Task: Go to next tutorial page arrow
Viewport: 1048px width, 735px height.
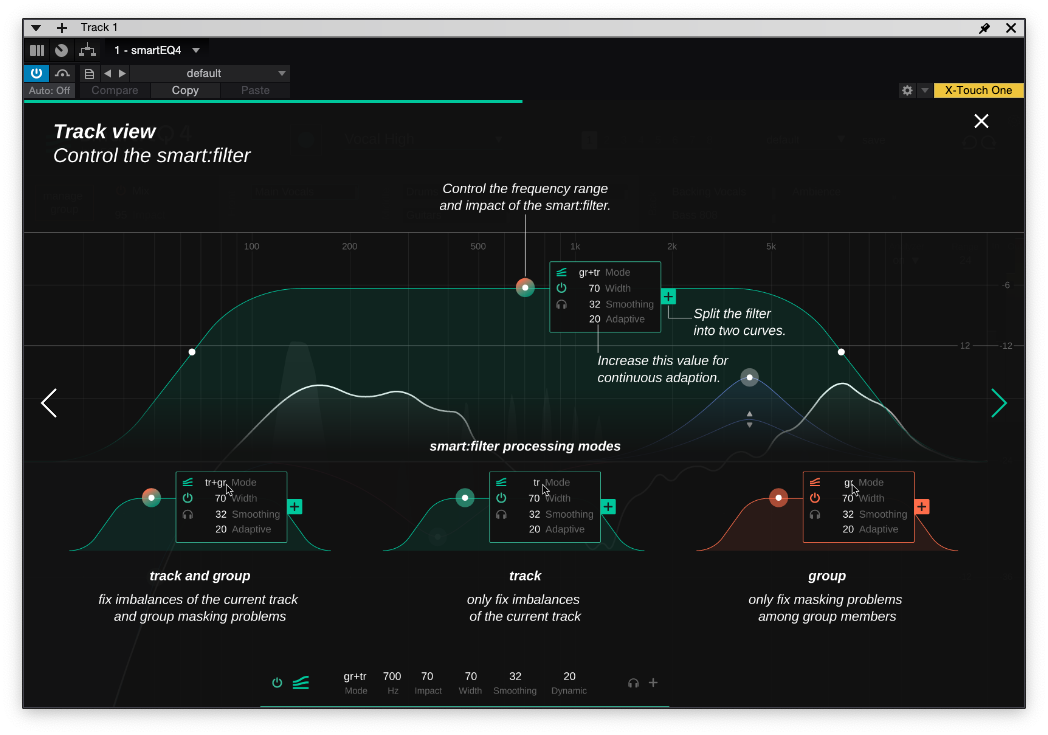Action: 999,403
